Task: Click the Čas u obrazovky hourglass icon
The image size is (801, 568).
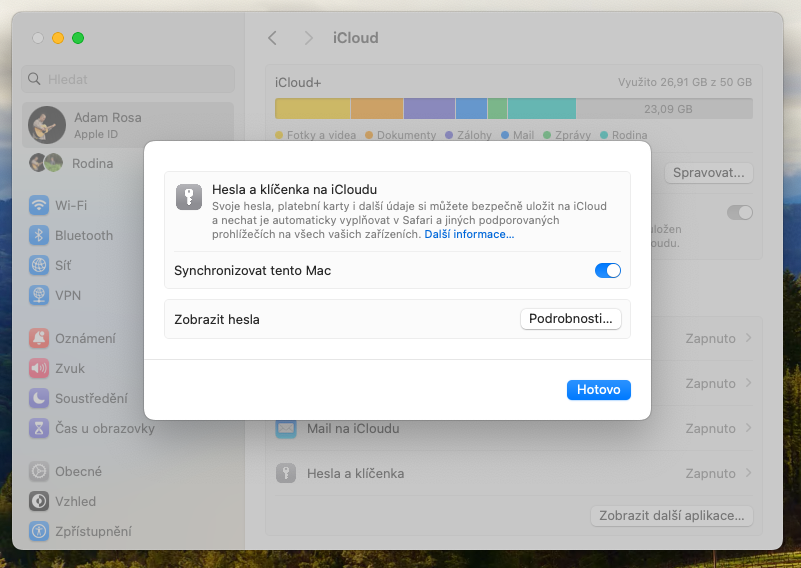Action: [x=39, y=428]
